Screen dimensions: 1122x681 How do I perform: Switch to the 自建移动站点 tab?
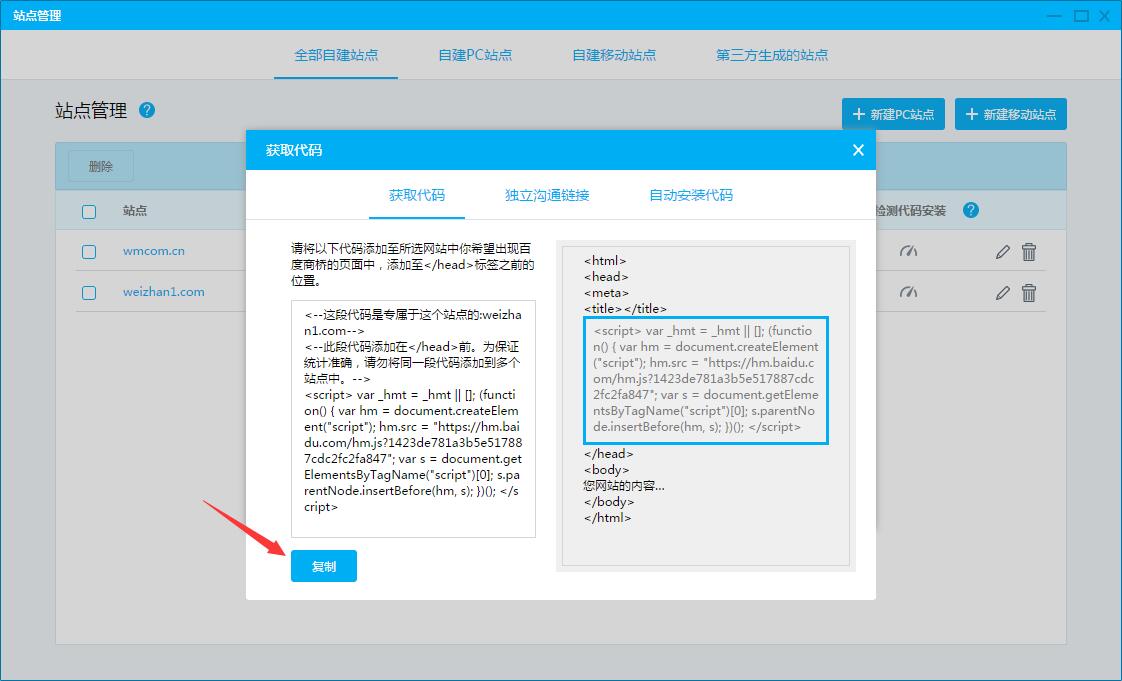click(613, 56)
